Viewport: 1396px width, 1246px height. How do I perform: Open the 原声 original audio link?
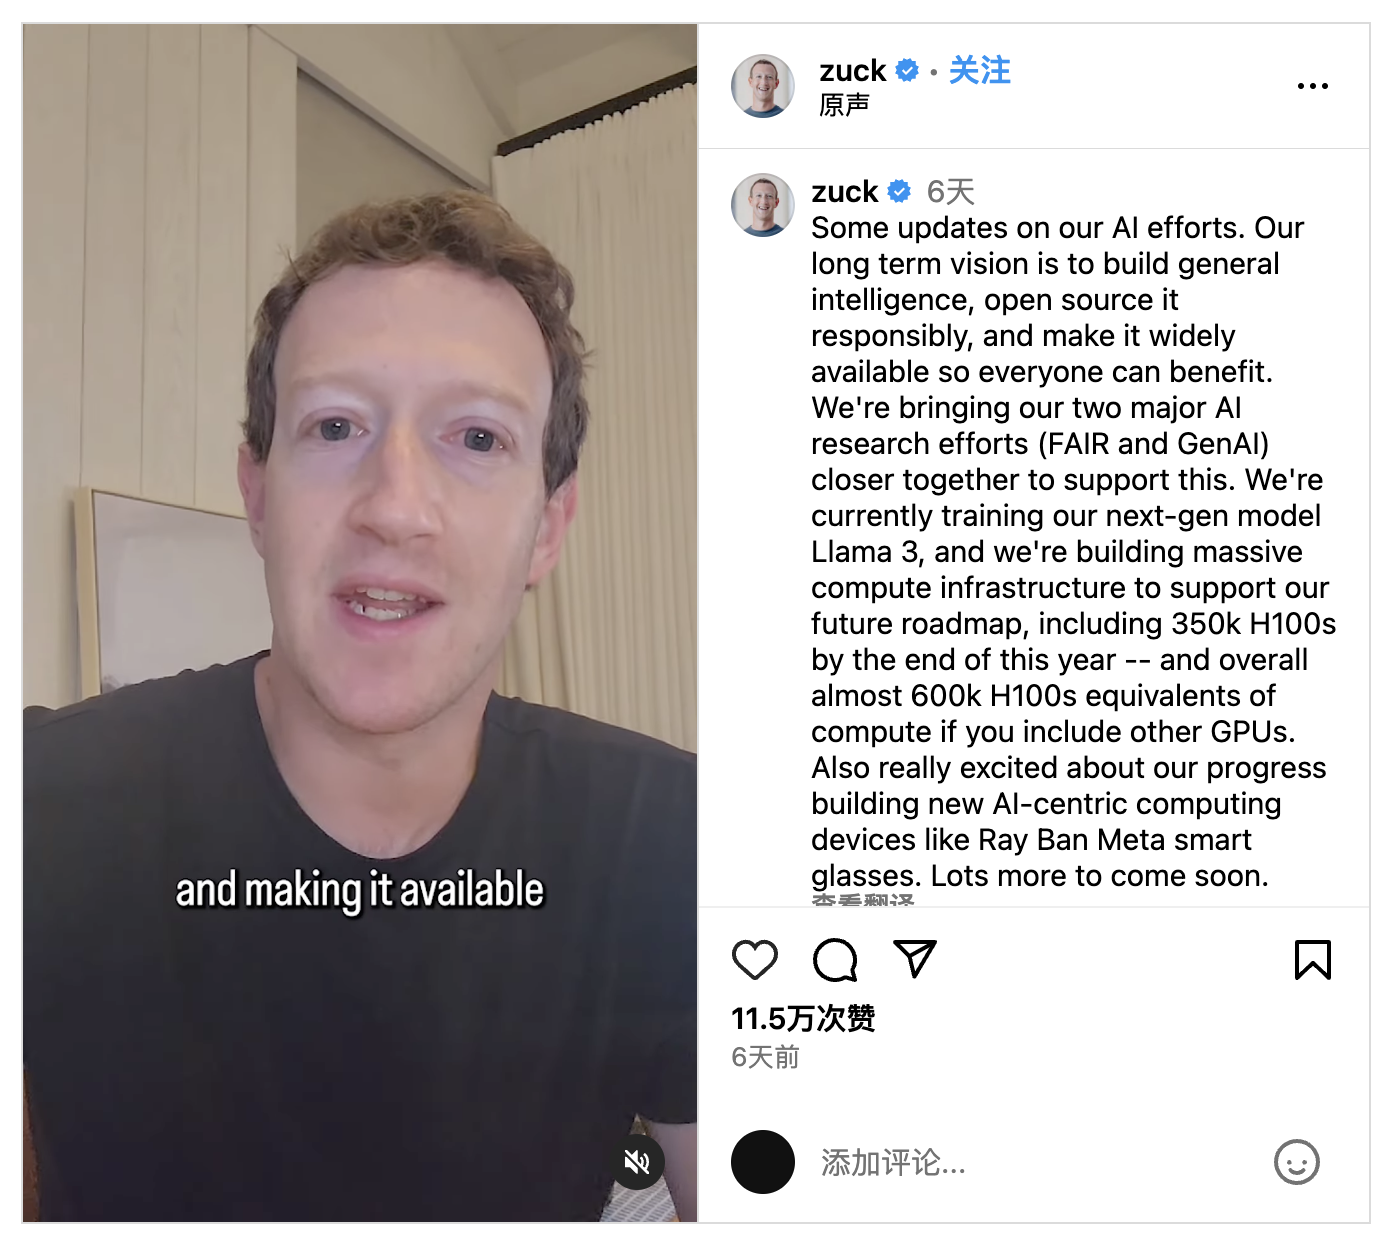tap(844, 105)
